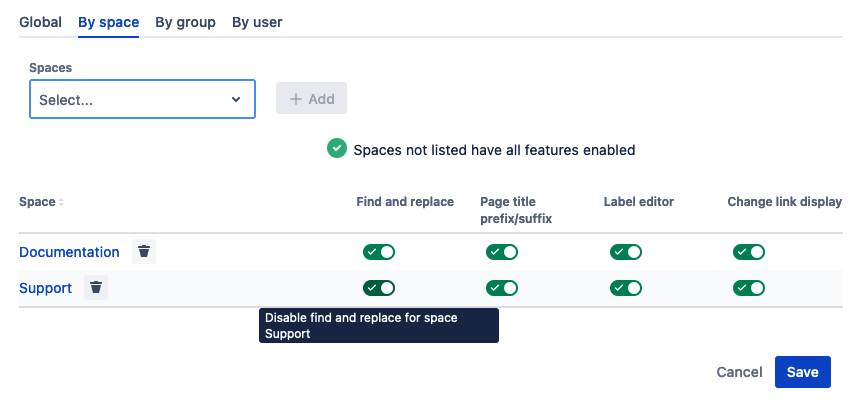Click the Save button
Image resolution: width=862 pixels, height=407 pixels.
click(x=802, y=372)
